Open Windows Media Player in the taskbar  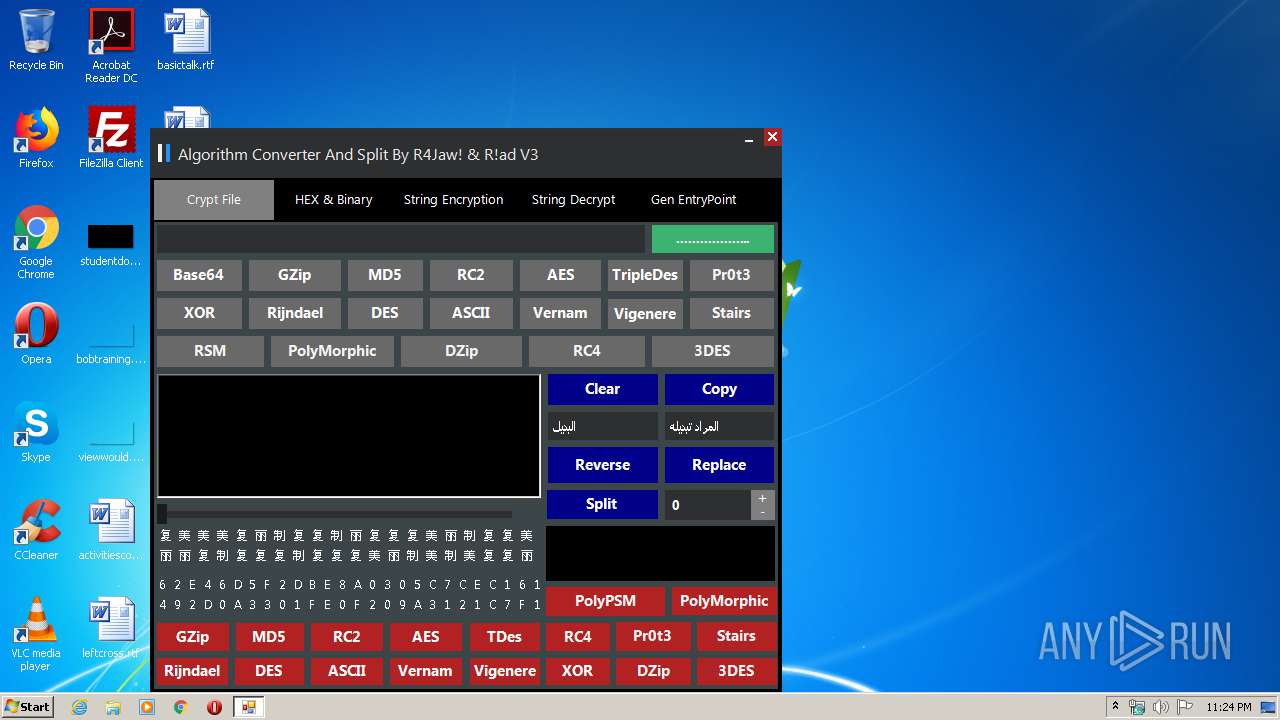147,707
